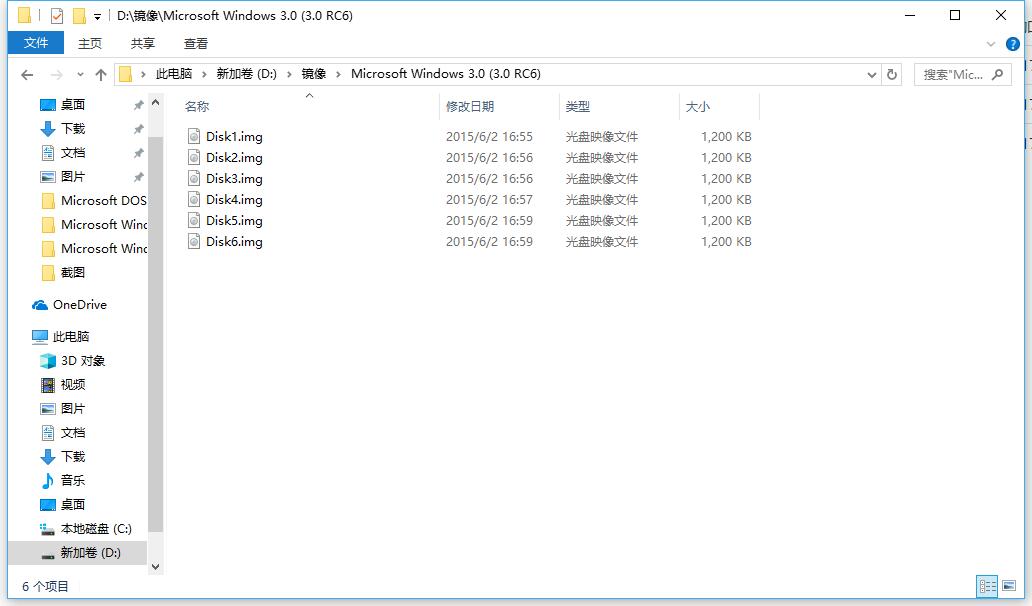Viewport: 1032px width, 606px height.
Task: Refresh the current folder
Action: click(892, 74)
